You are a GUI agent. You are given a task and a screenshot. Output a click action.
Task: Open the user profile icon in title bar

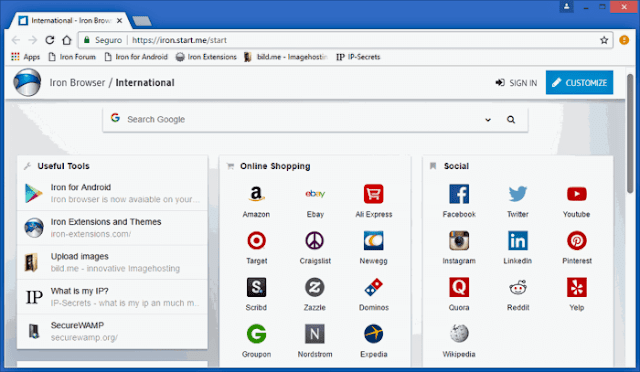click(x=567, y=7)
